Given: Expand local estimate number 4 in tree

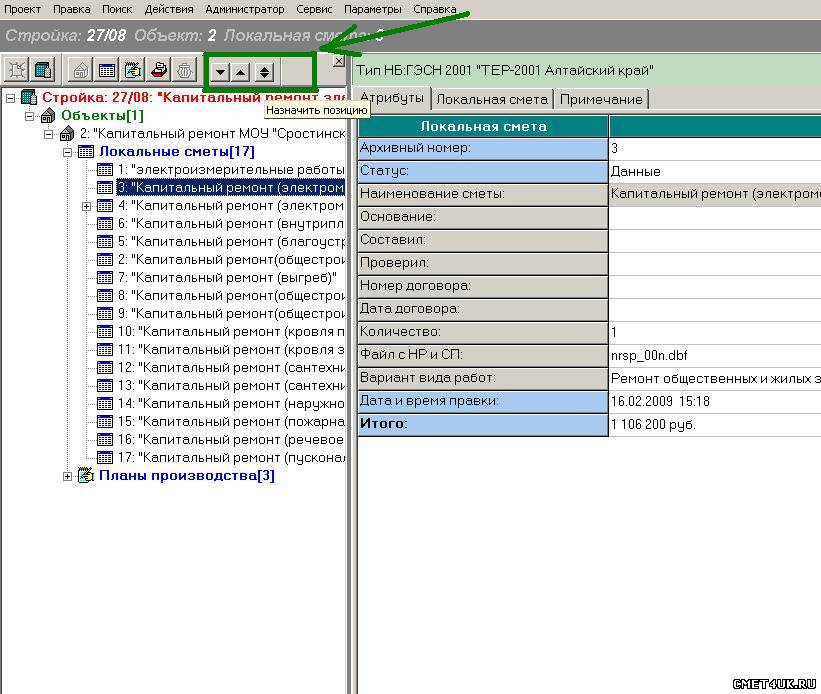Looking at the screenshot, I should pos(87,206).
